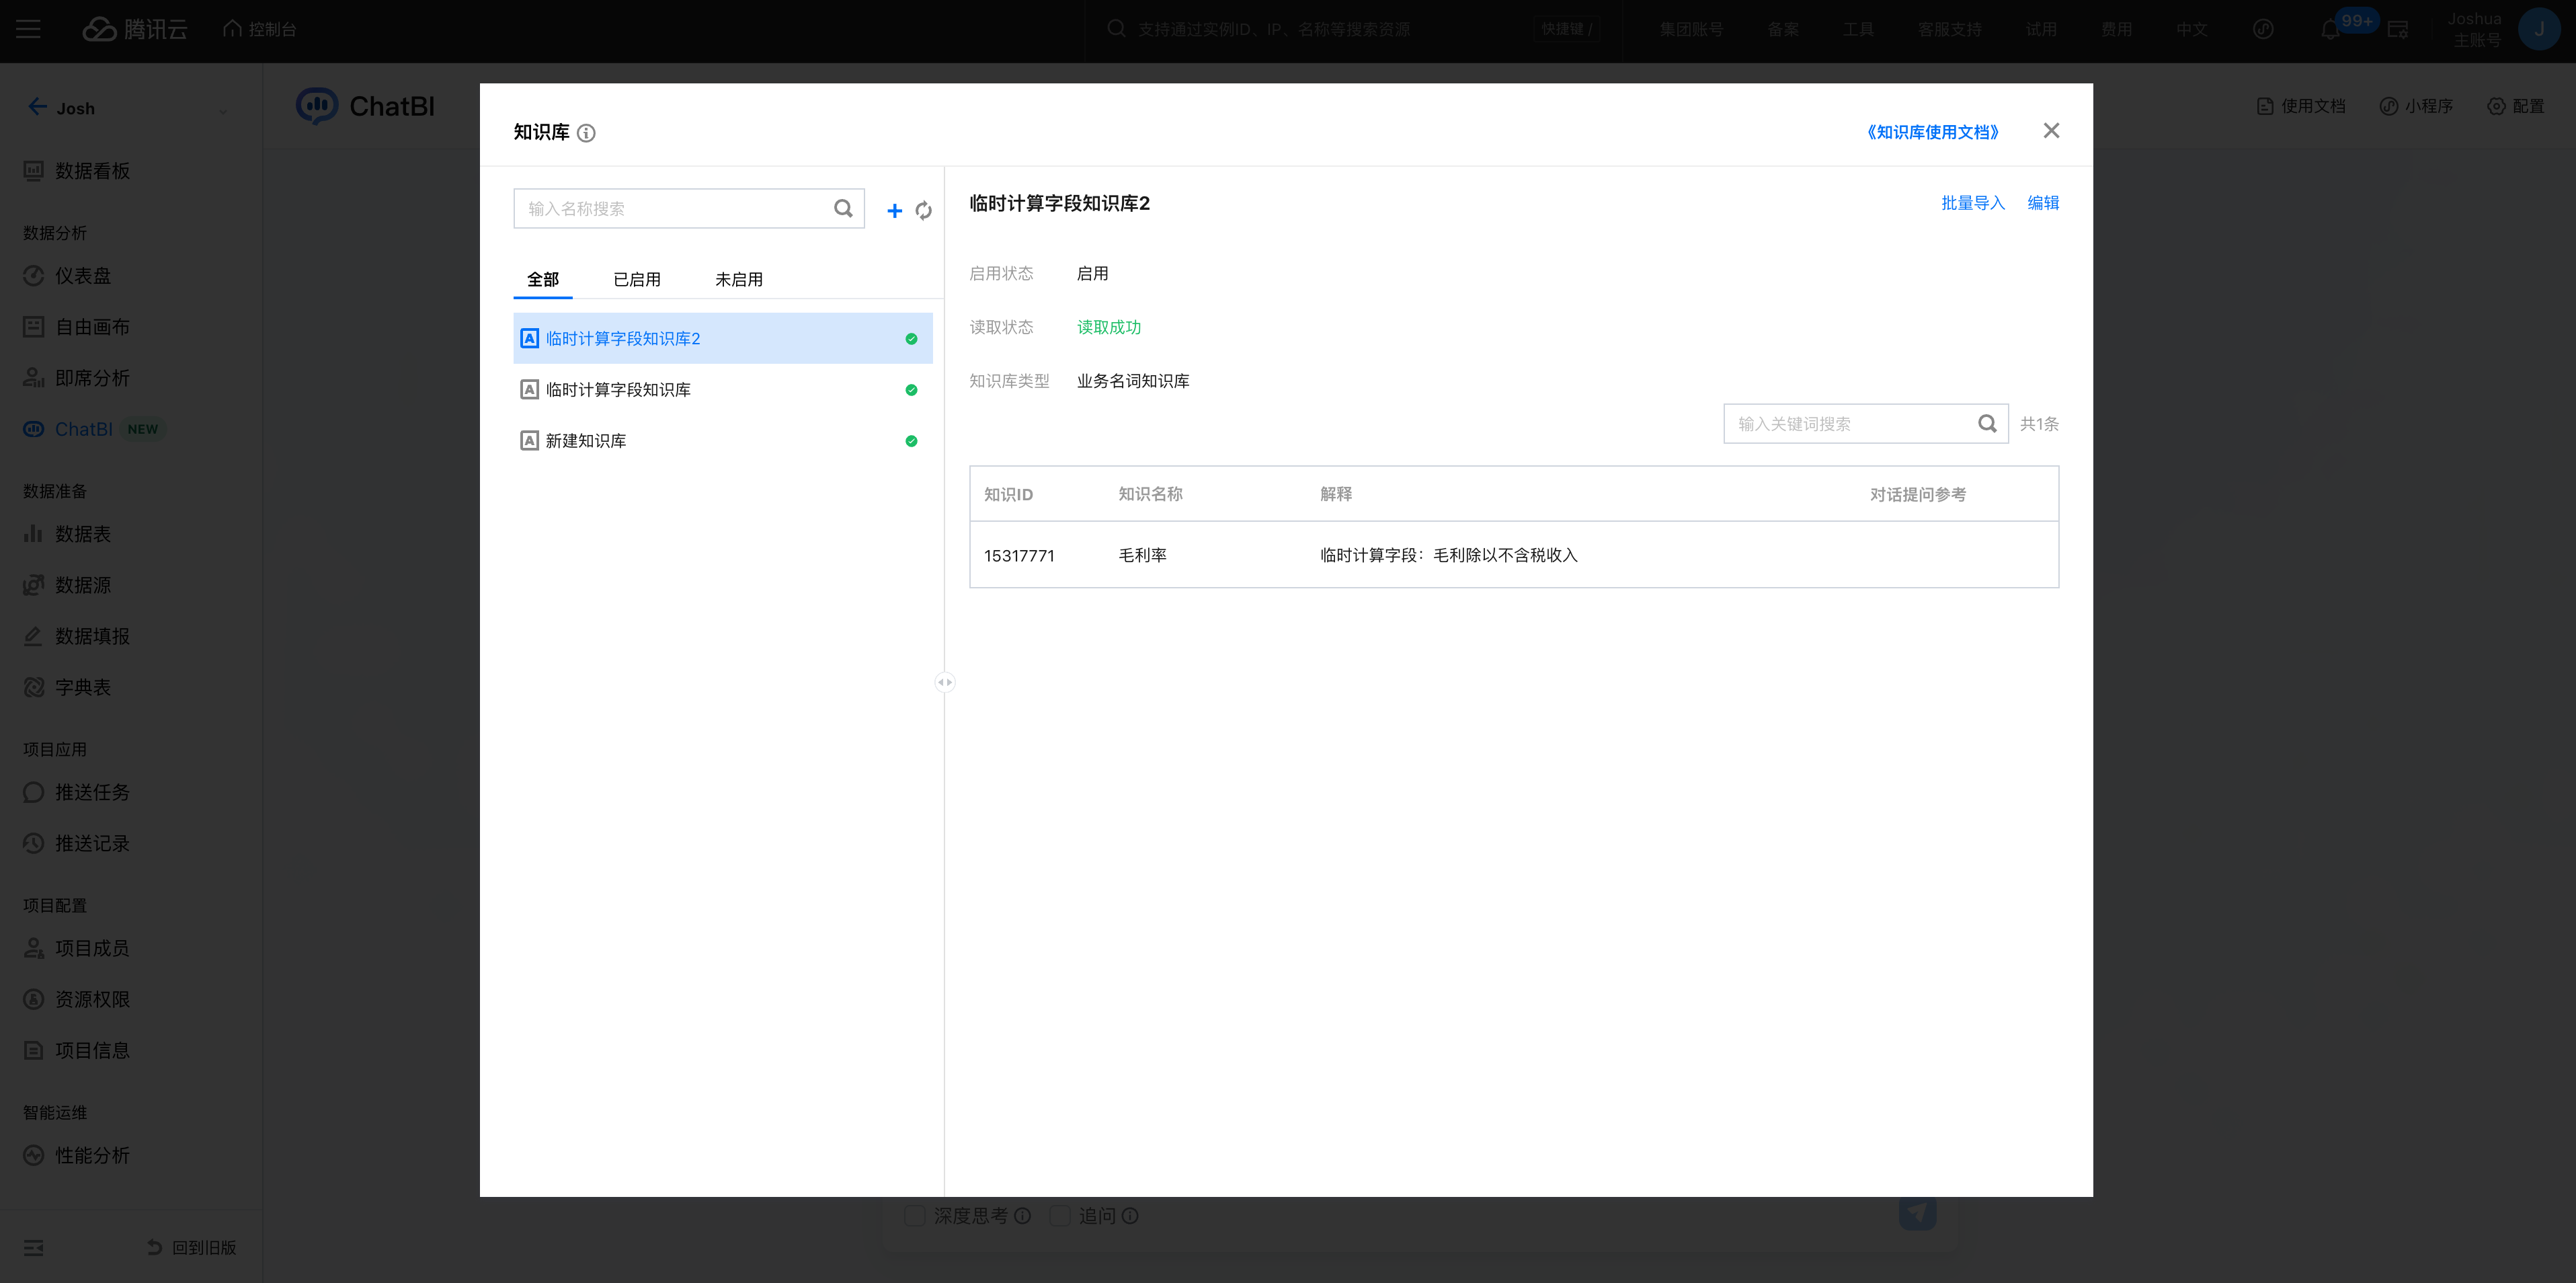Screen dimensions: 2576x1283
Task: Click green status icon of 临时计算字段知识库2
Action: tap(911, 339)
